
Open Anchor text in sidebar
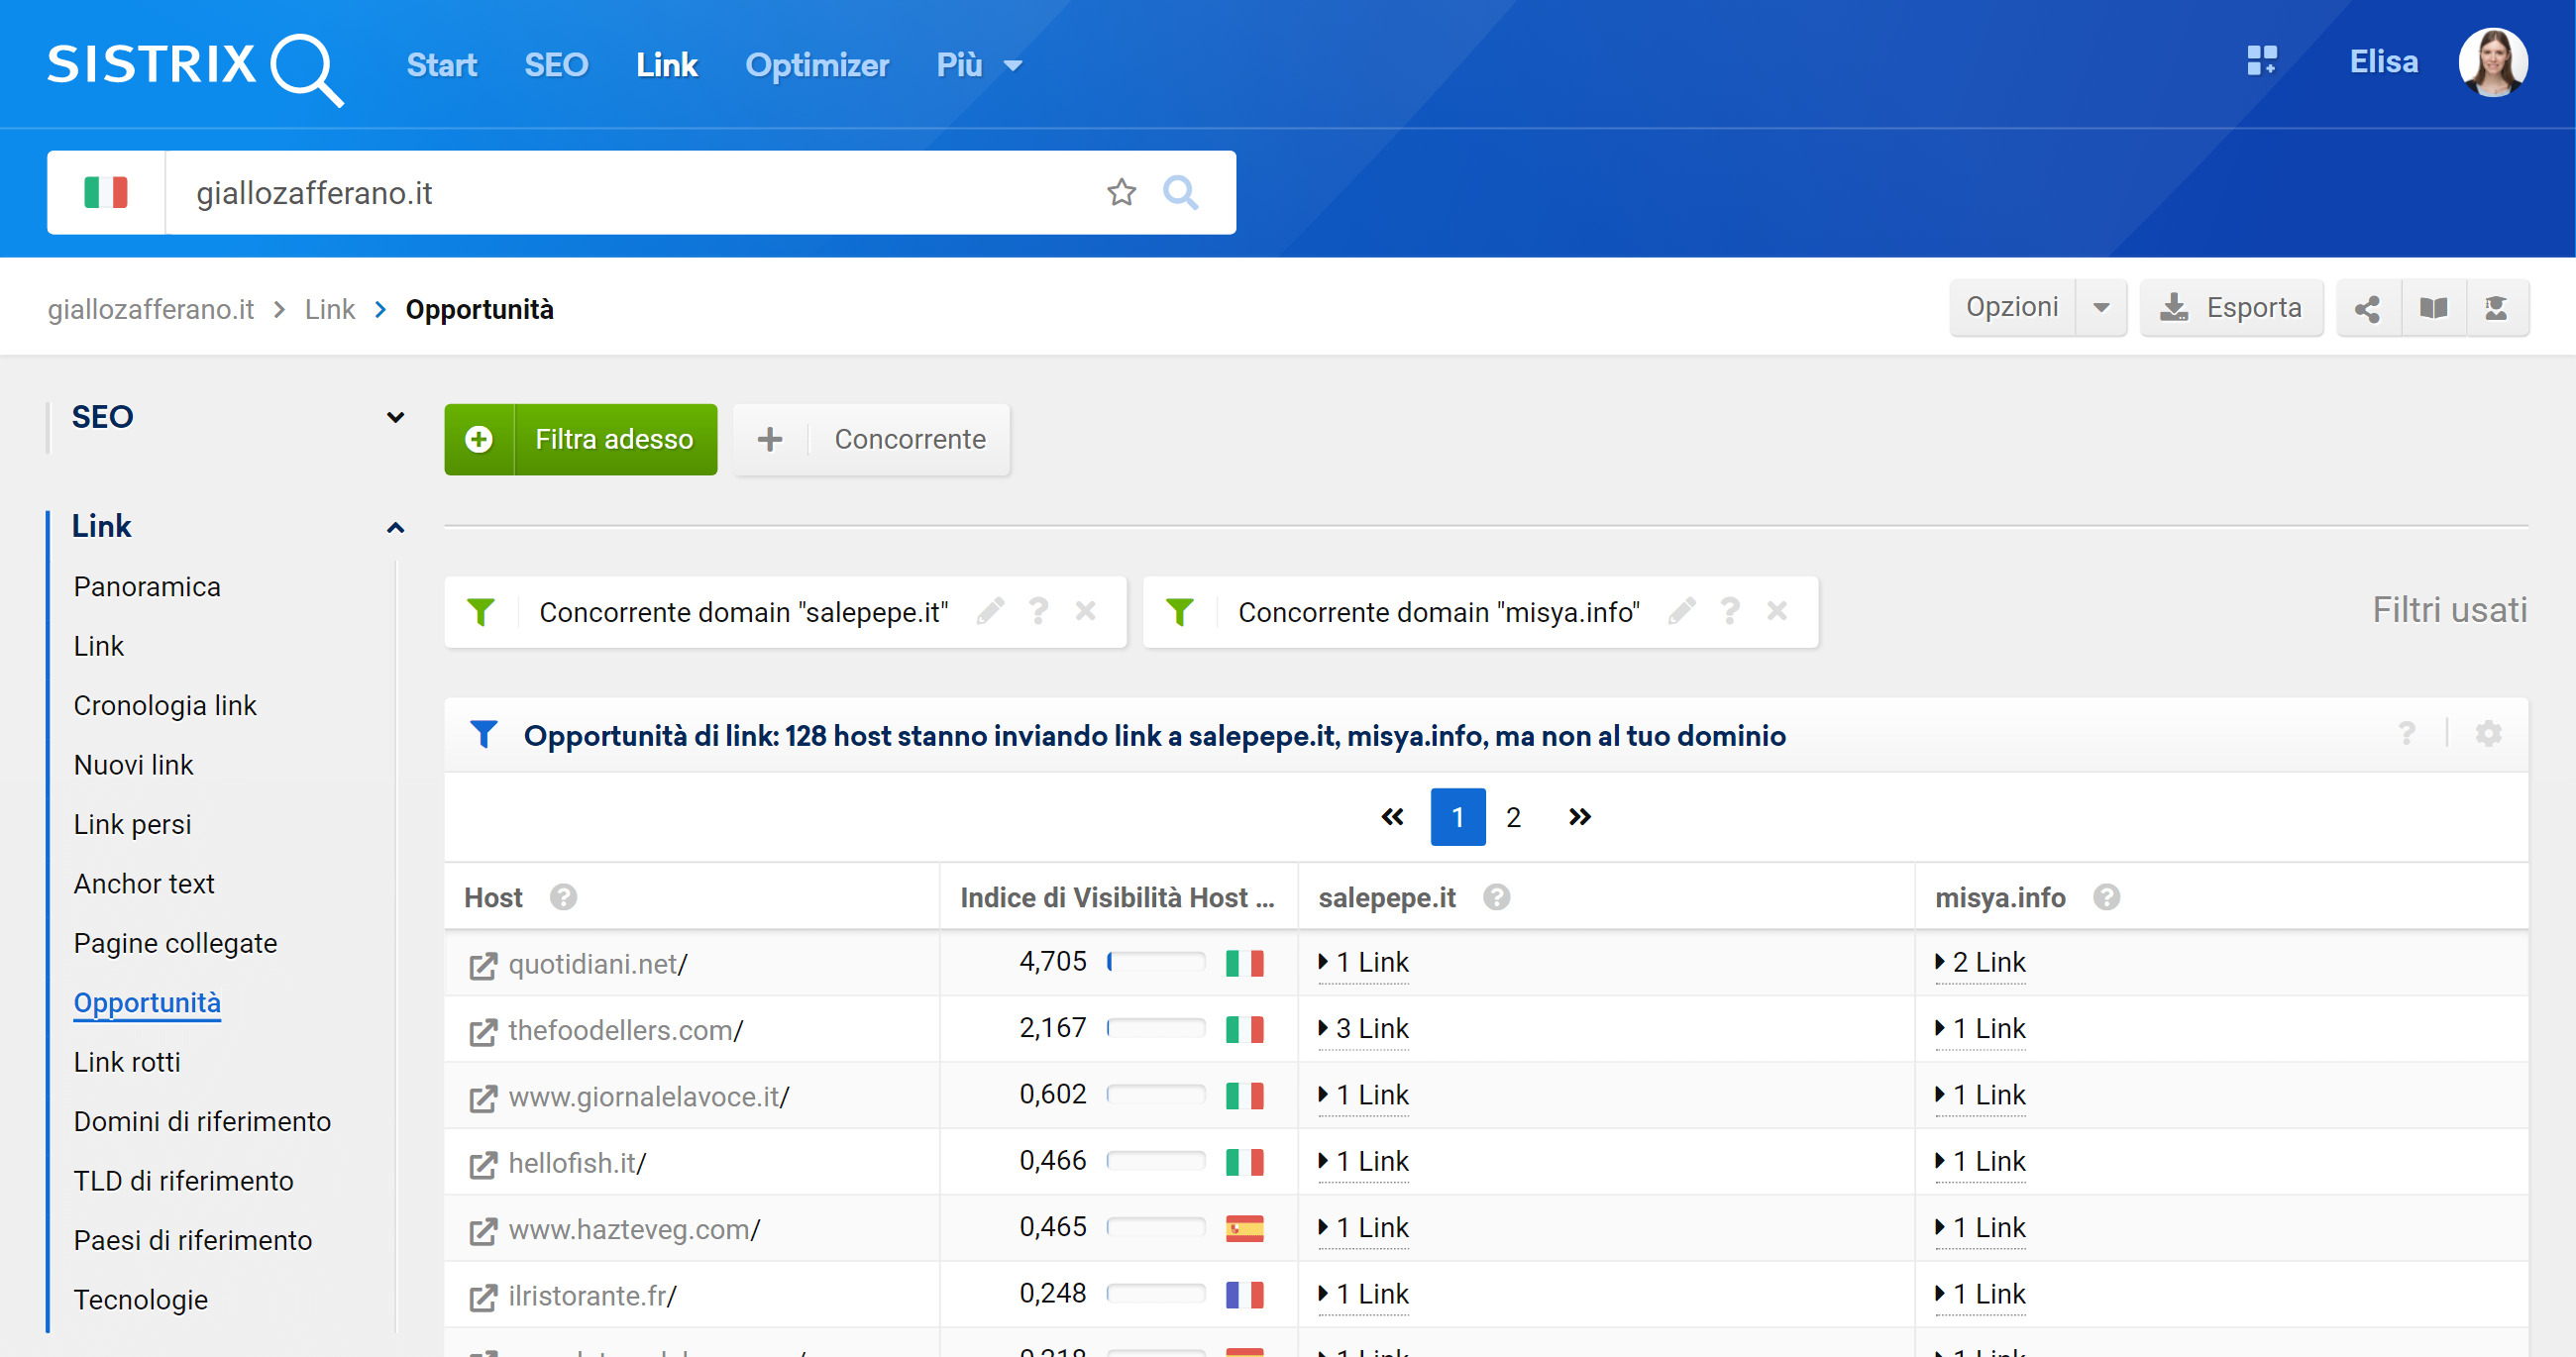pyautogui.click(x=144, y=884)
